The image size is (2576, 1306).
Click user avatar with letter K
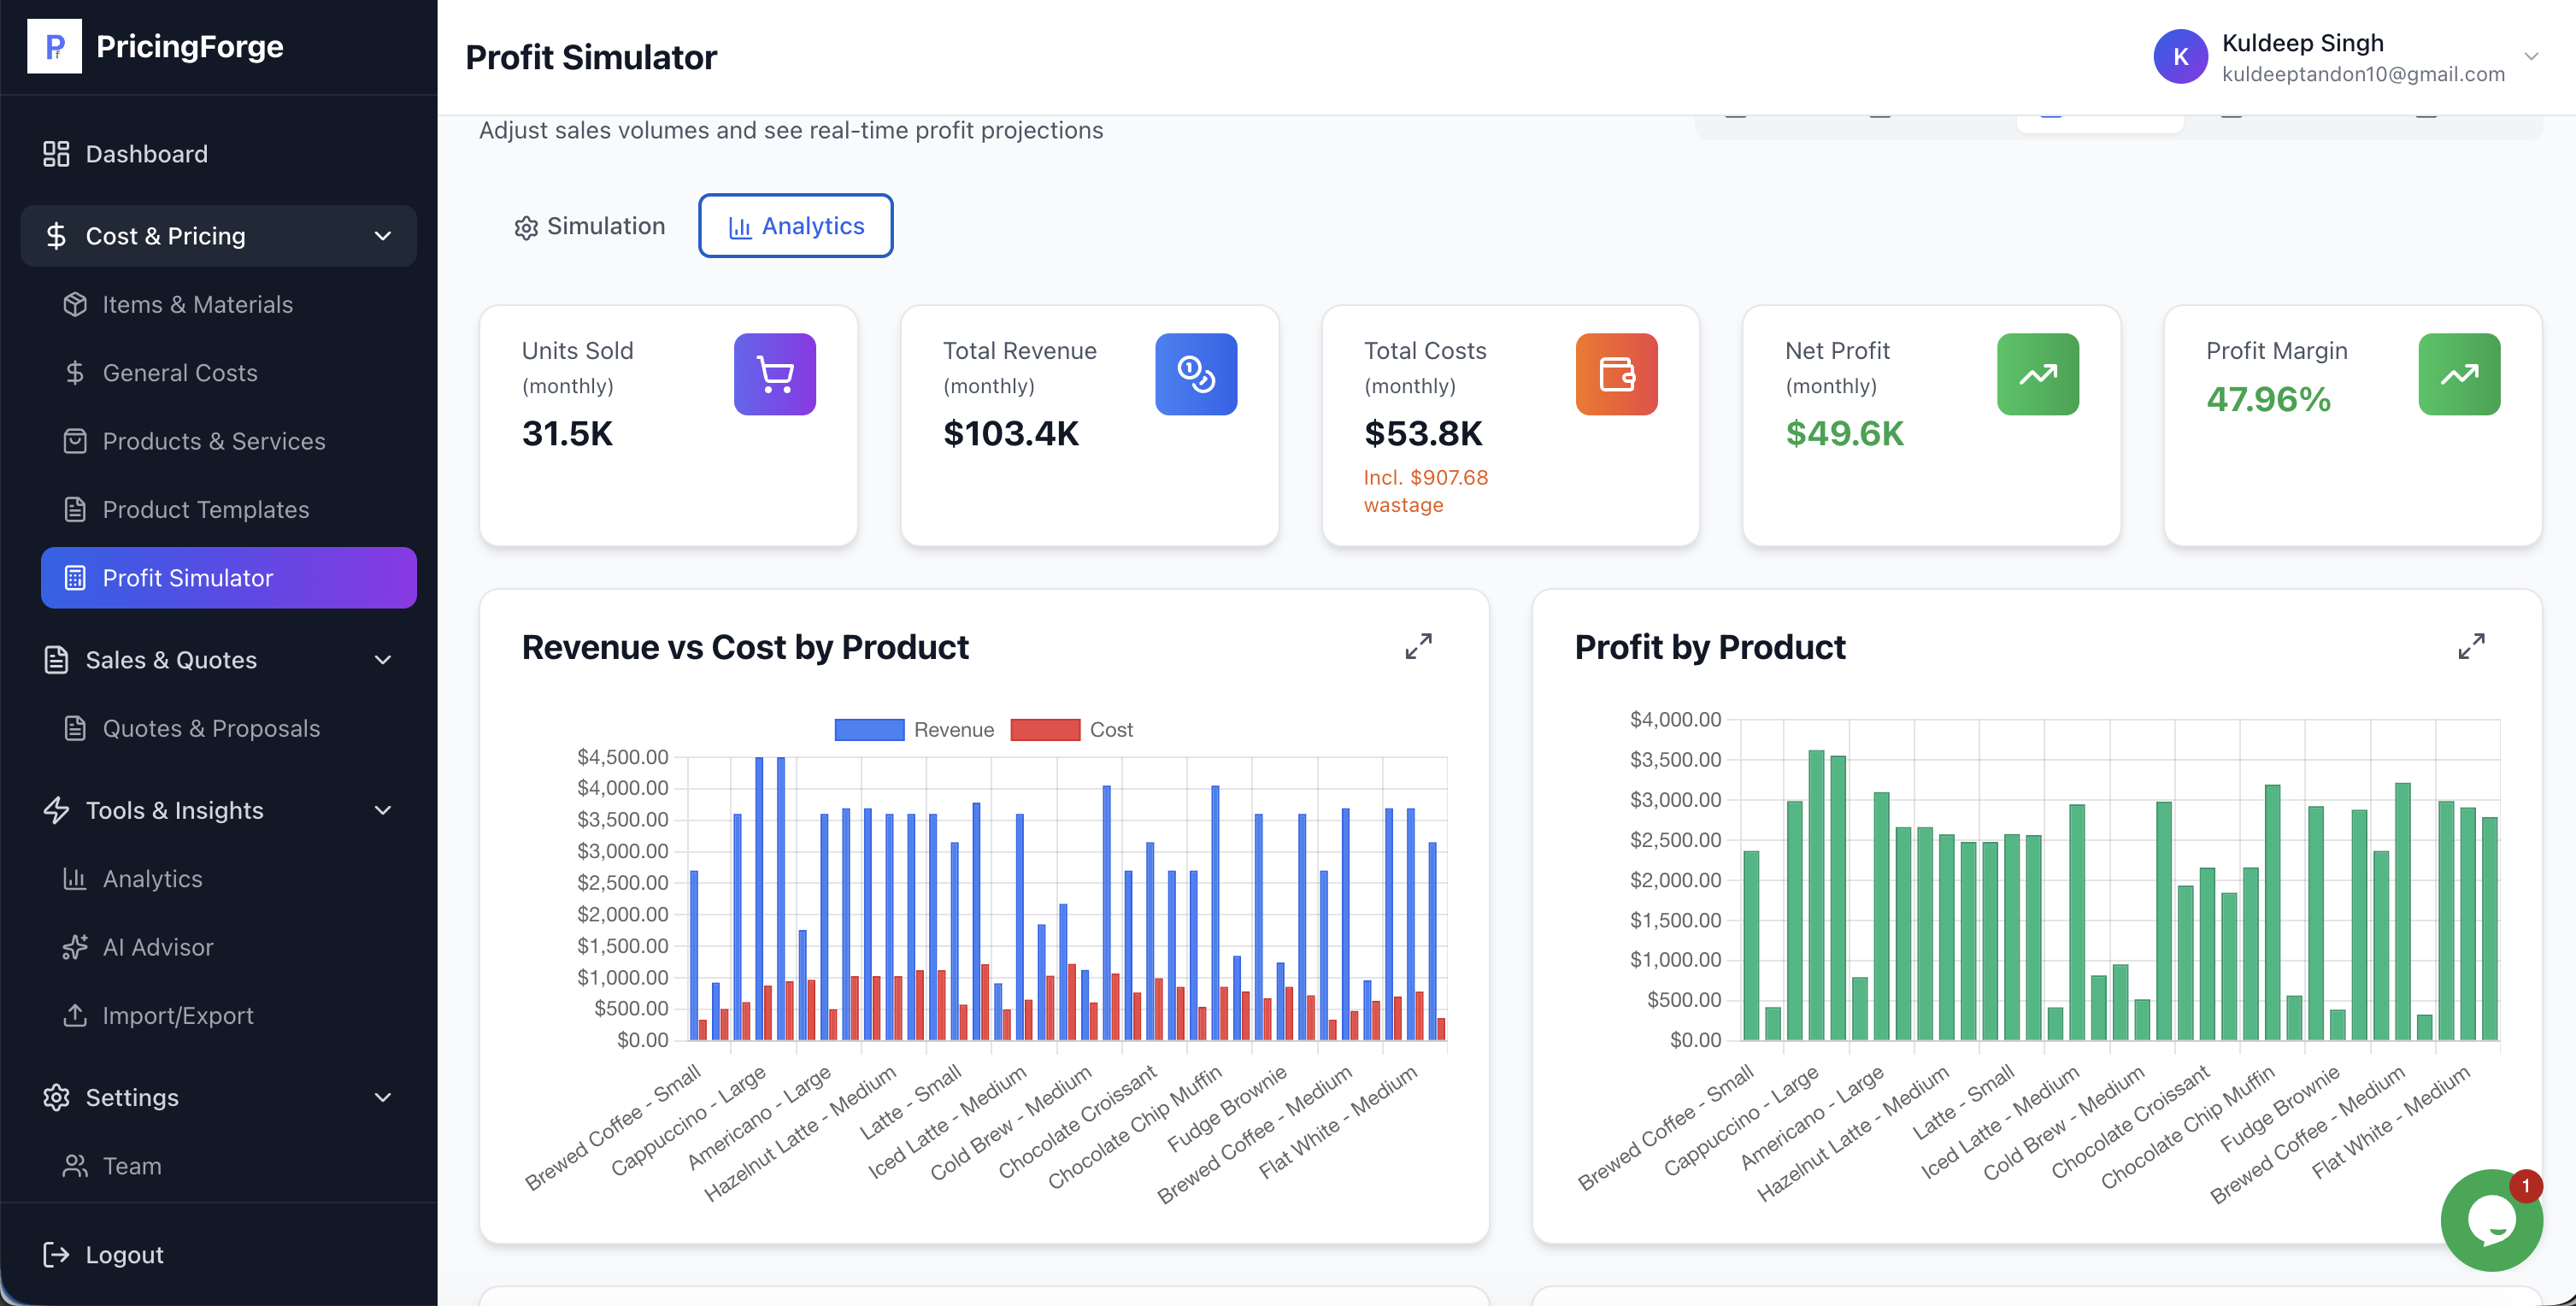tap(2180, 57)
